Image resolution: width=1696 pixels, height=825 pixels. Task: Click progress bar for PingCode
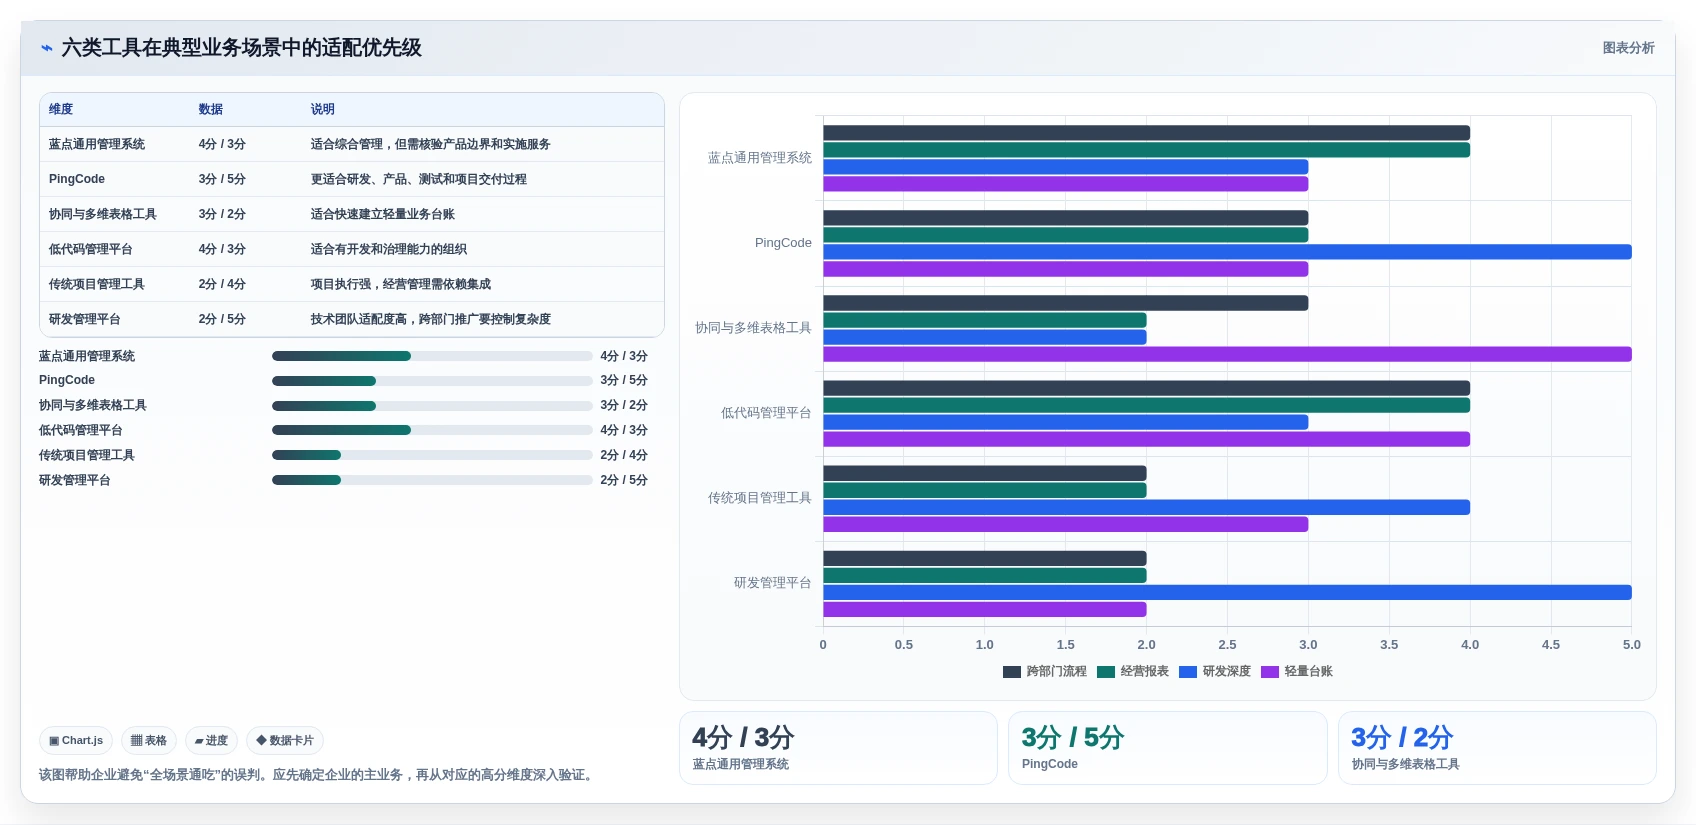(432, 381)
